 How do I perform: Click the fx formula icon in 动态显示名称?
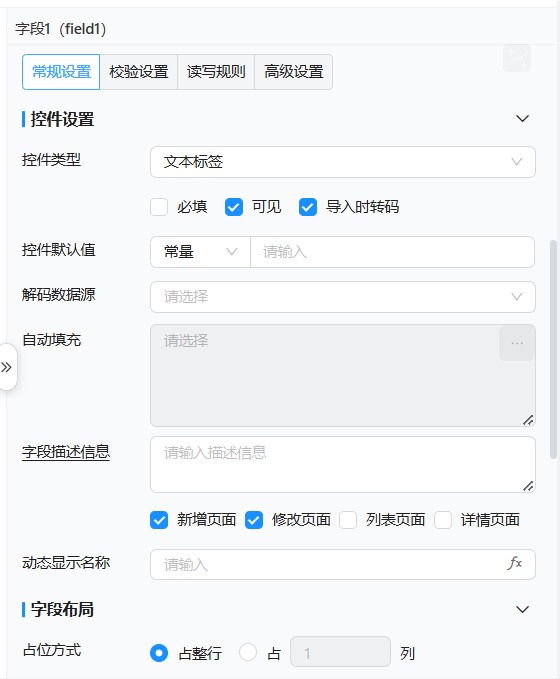tap(515, 563)
